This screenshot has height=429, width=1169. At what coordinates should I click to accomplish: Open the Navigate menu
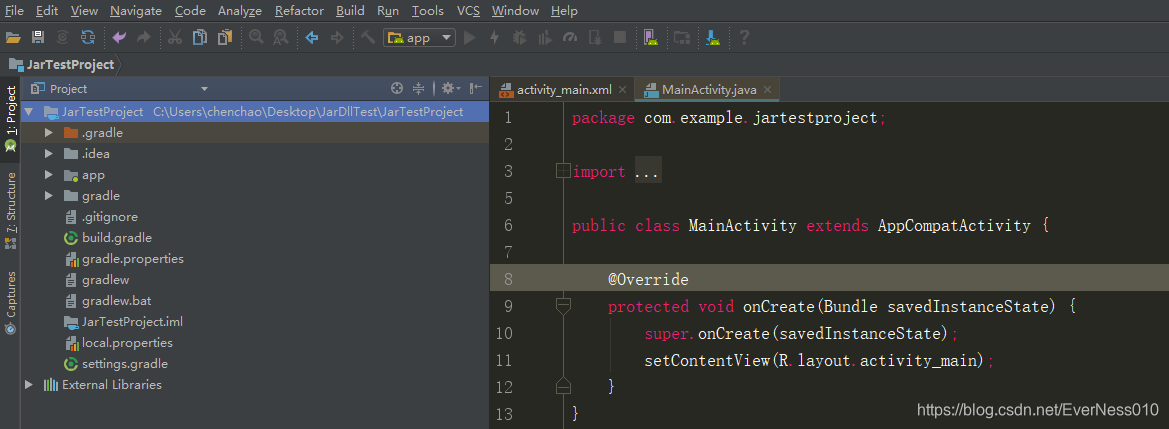[136, 11]
